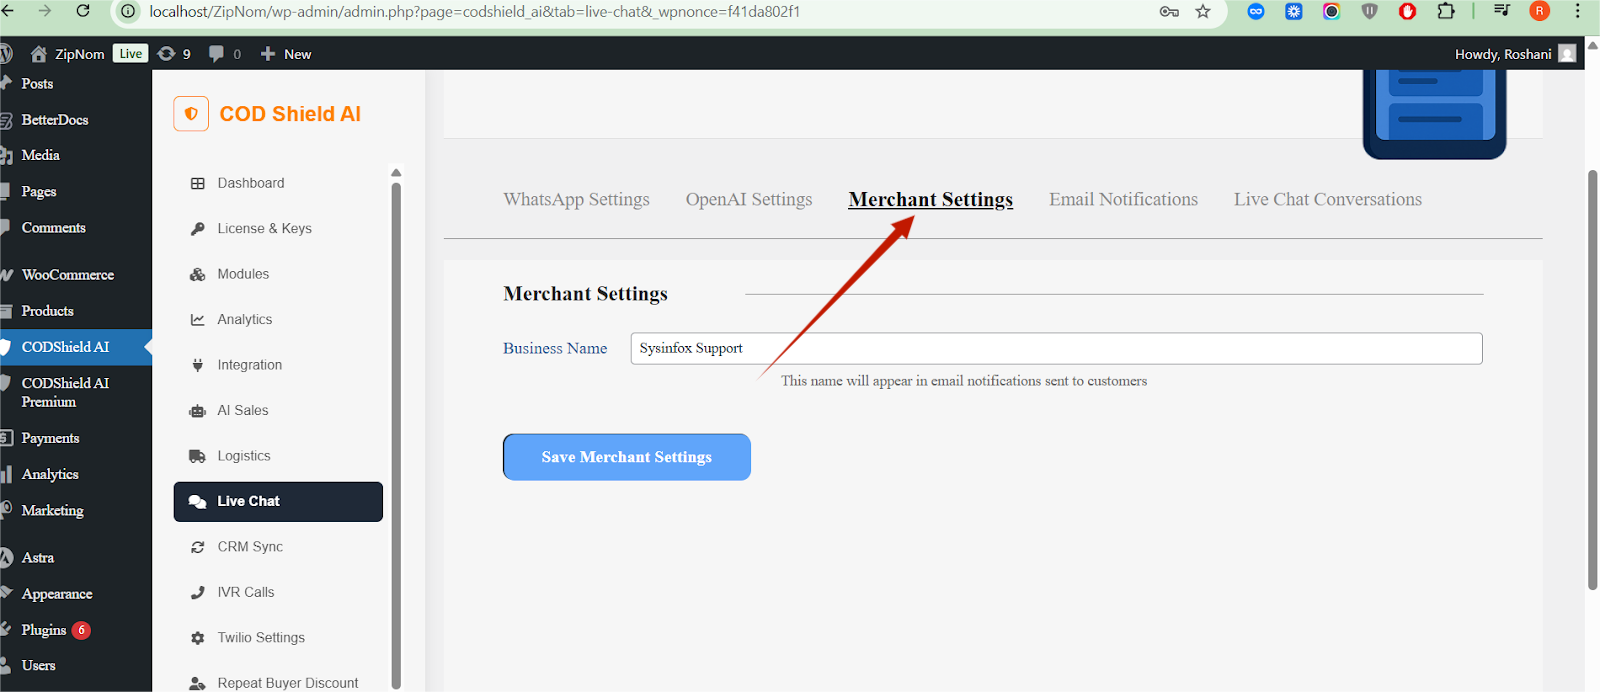View the Live Chat Conversations tab

(x=1327, y=200)
